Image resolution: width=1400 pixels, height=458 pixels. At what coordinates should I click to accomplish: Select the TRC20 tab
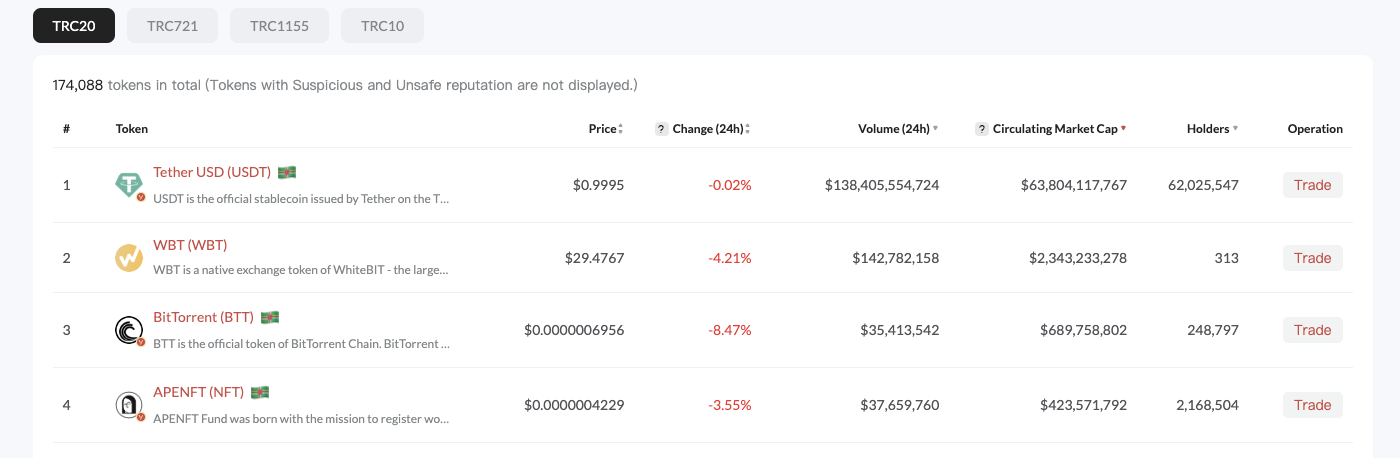(74, 26)
